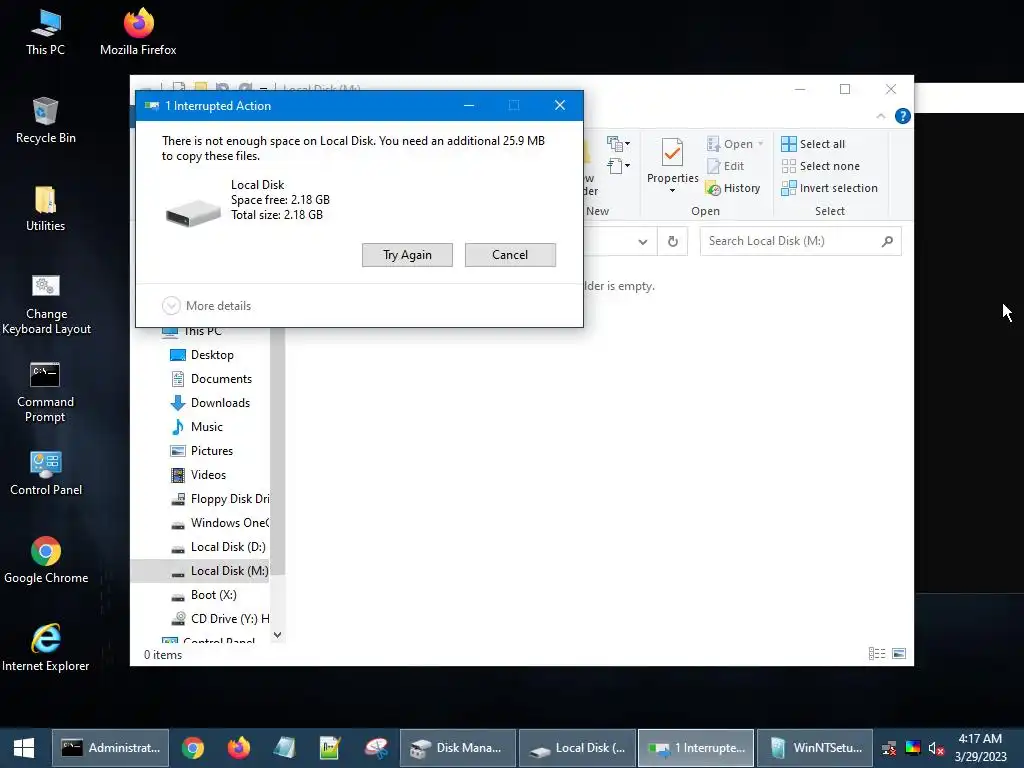Select Documents in navigation pane
Viewport: 1024px width, 768px height.
tap(212, 379)
